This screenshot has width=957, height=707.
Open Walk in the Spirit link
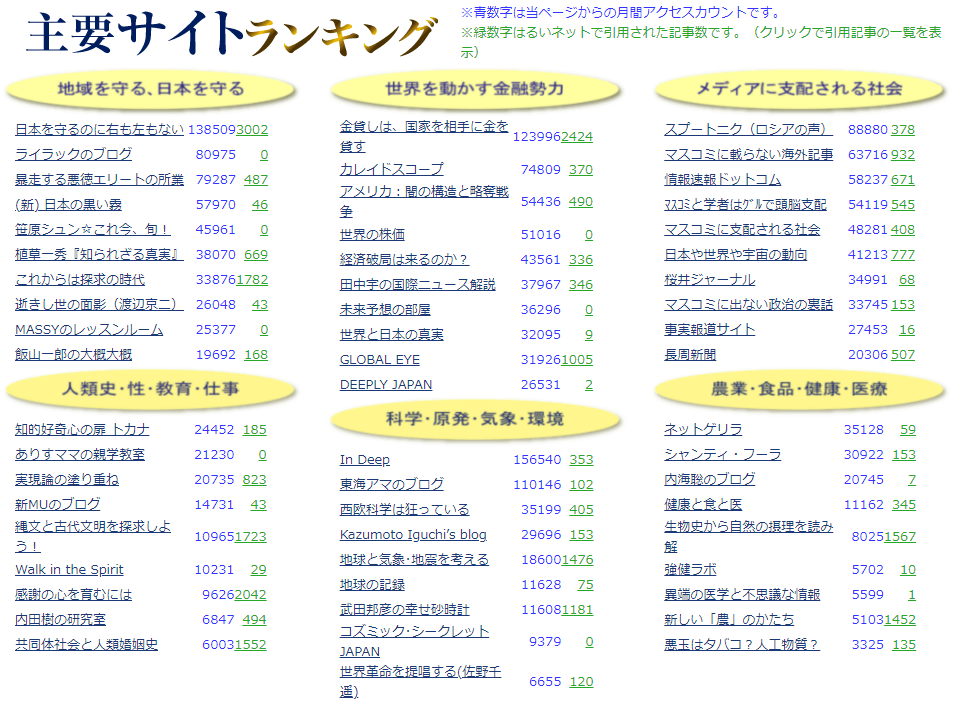coord(69,570)
